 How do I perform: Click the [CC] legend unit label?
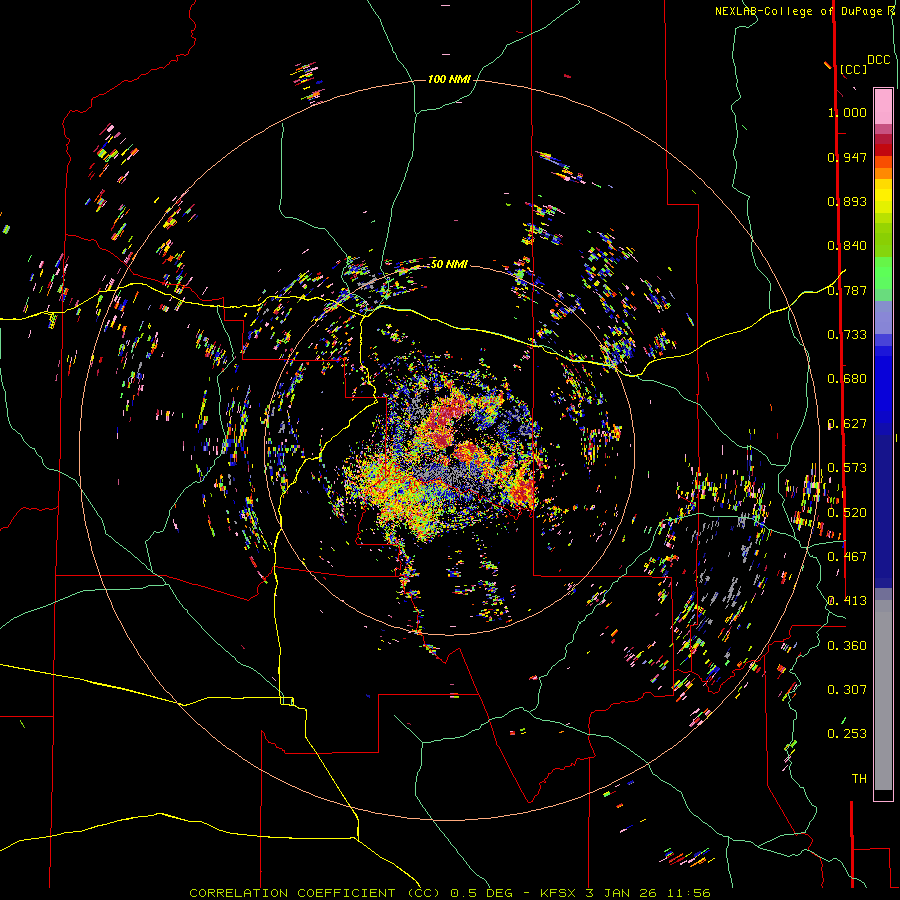[x=854, y=69]
